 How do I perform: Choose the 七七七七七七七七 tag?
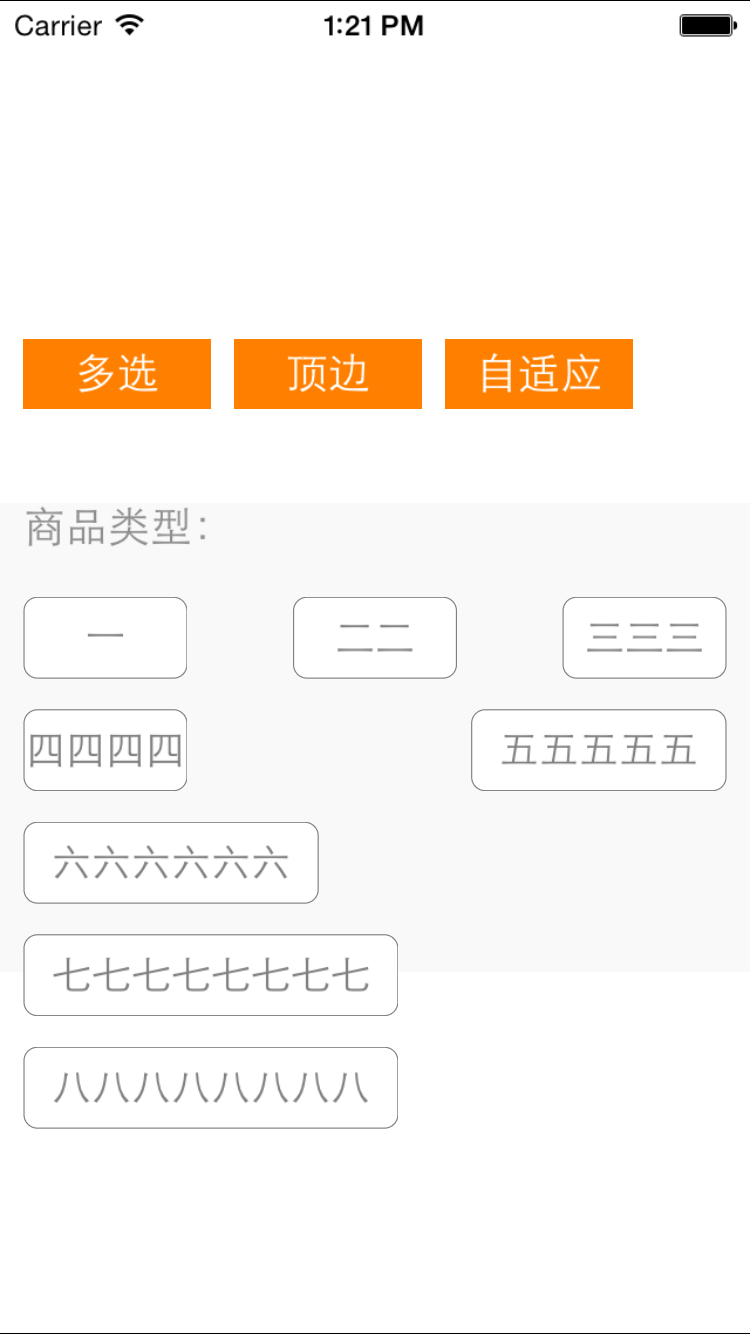click(211, 975)
